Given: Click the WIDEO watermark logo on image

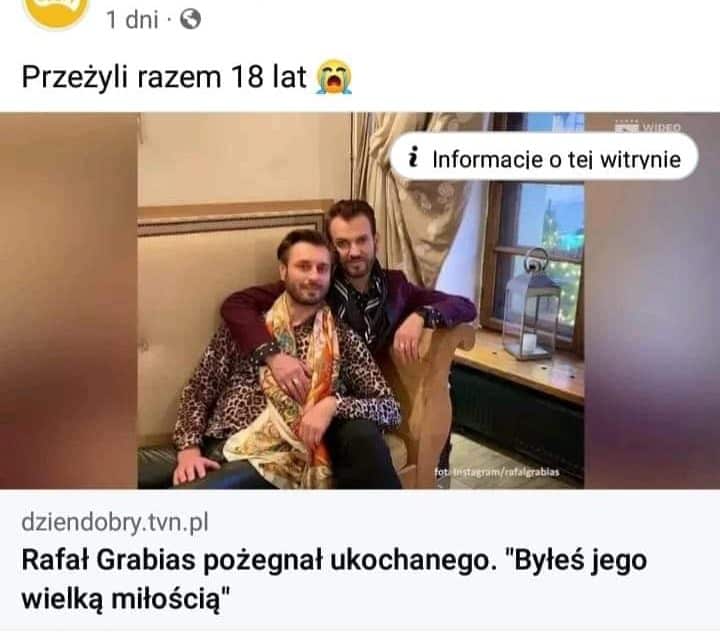Looking at the screenshot, I should coord(647,127).
